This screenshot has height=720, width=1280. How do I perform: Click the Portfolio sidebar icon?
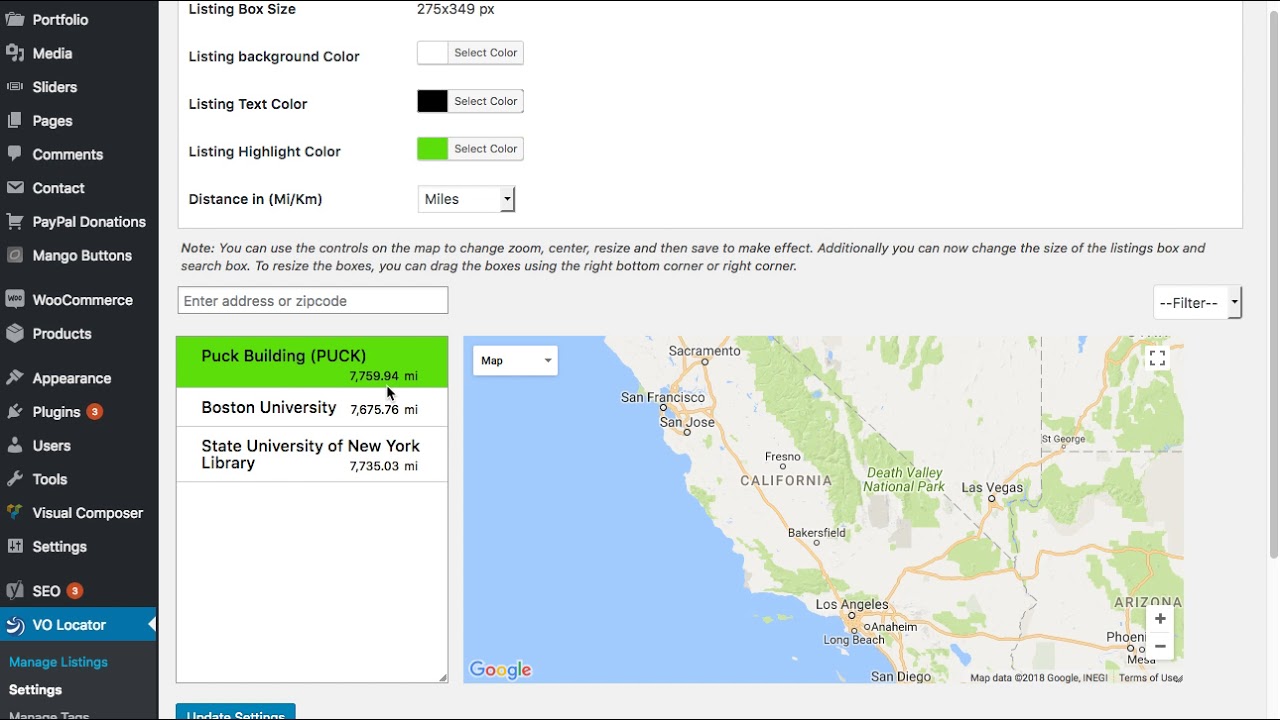pos(15,19)
